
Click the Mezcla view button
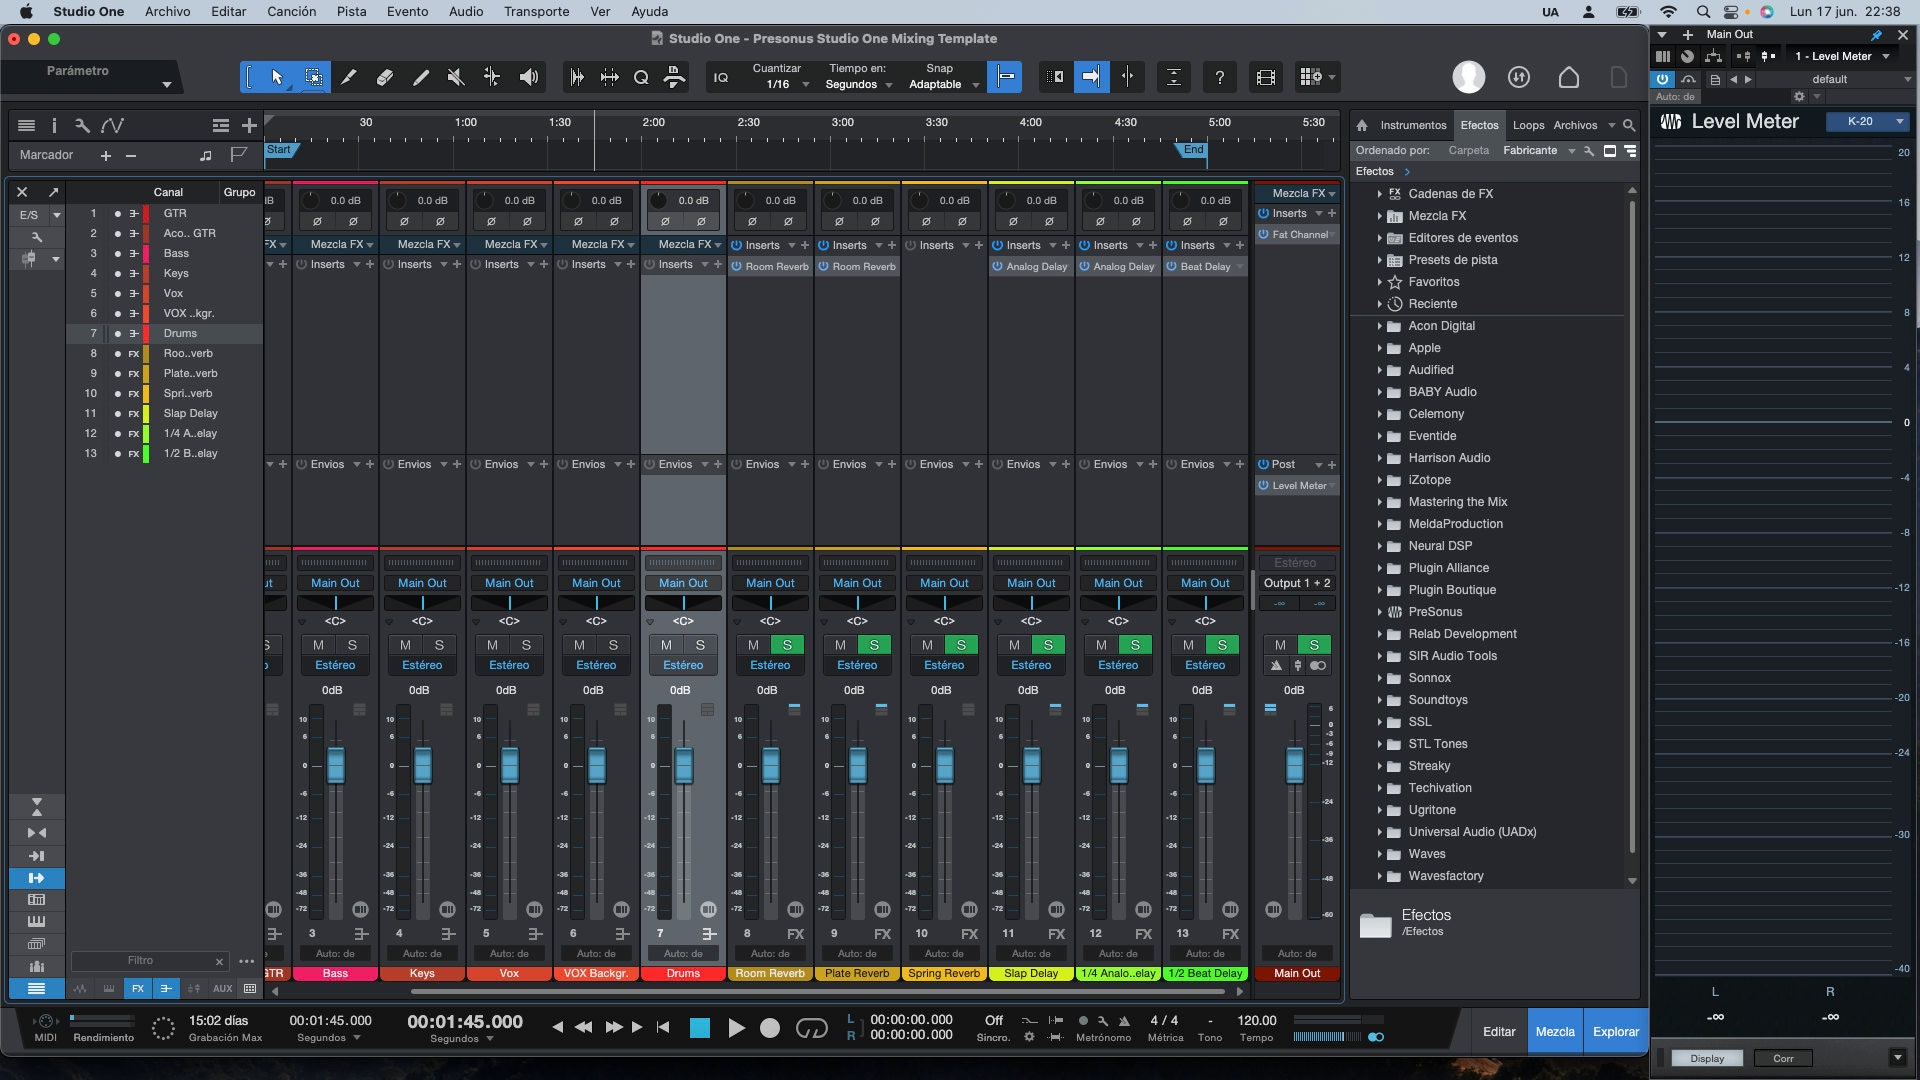[x=1555, y=1031]
